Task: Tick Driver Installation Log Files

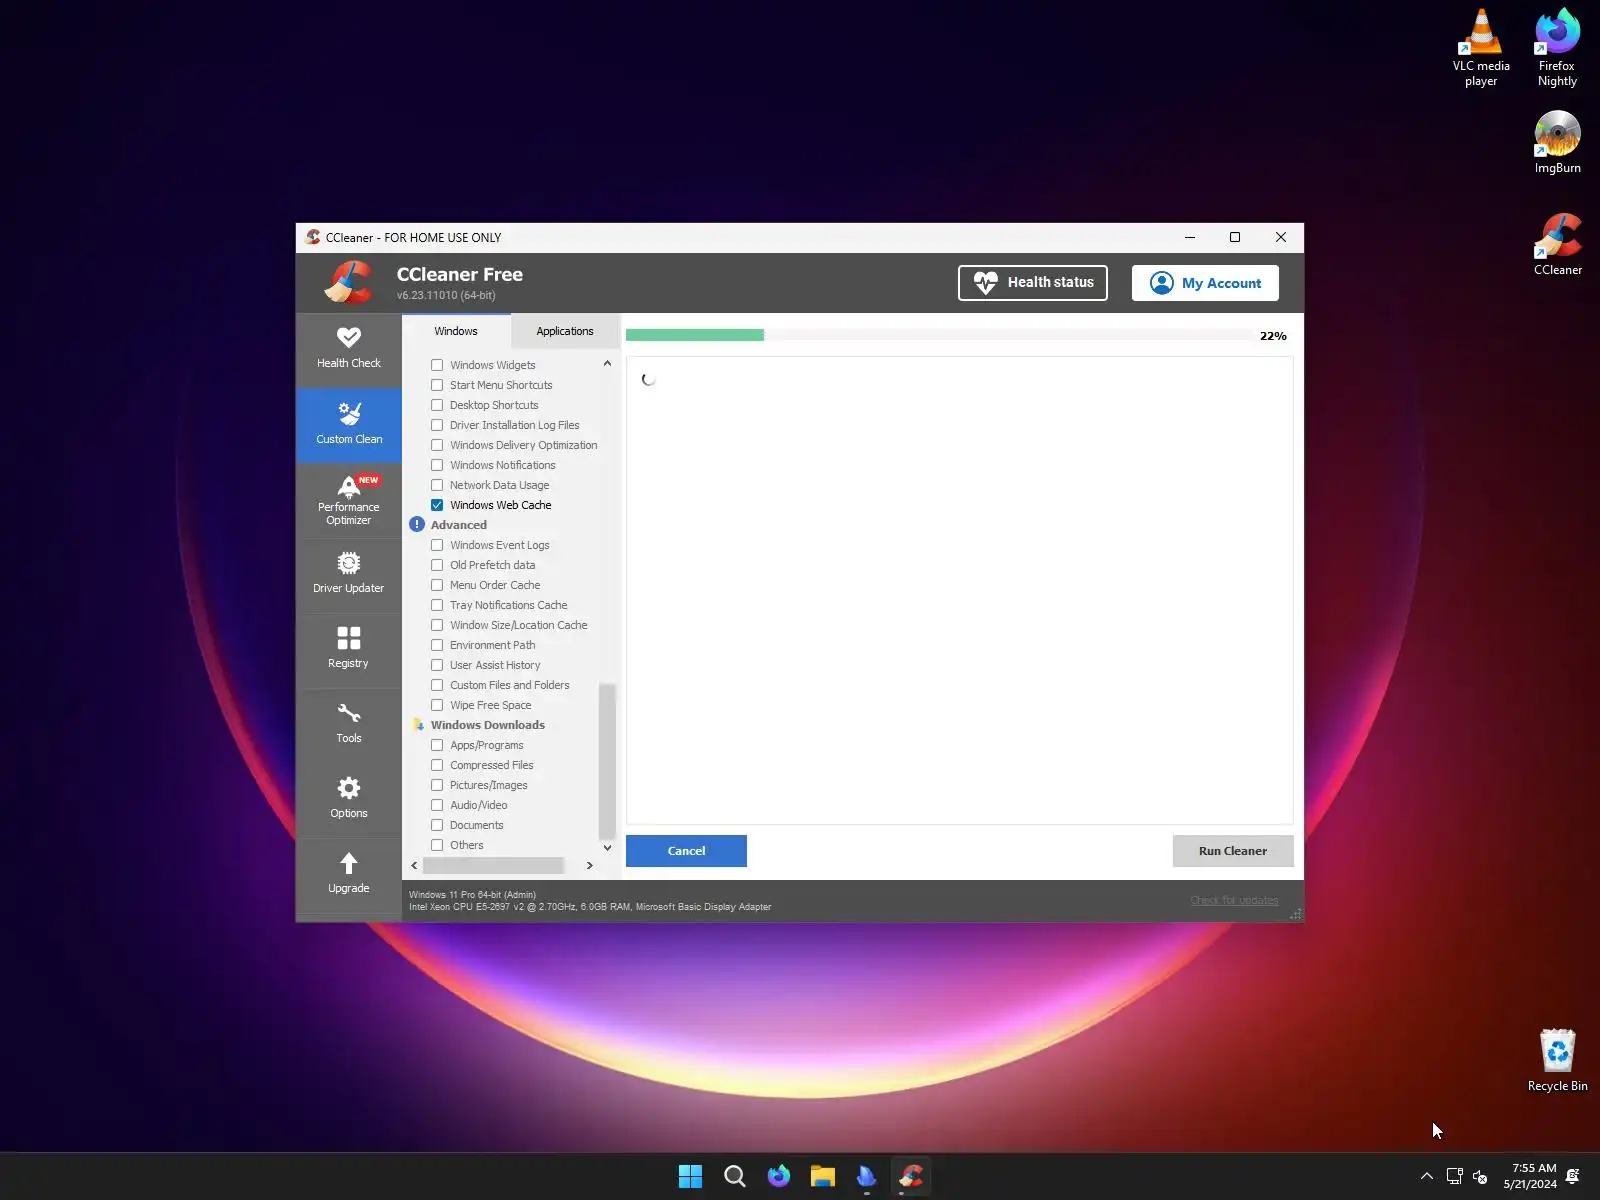Action: click(x=437, y=425)
